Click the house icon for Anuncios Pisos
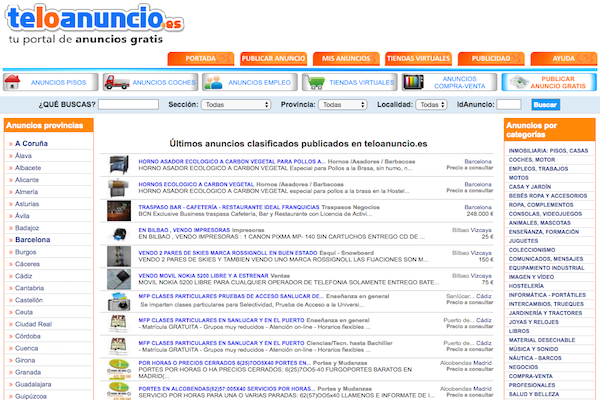This screenshot has width=600, height=400. [13, 82]
